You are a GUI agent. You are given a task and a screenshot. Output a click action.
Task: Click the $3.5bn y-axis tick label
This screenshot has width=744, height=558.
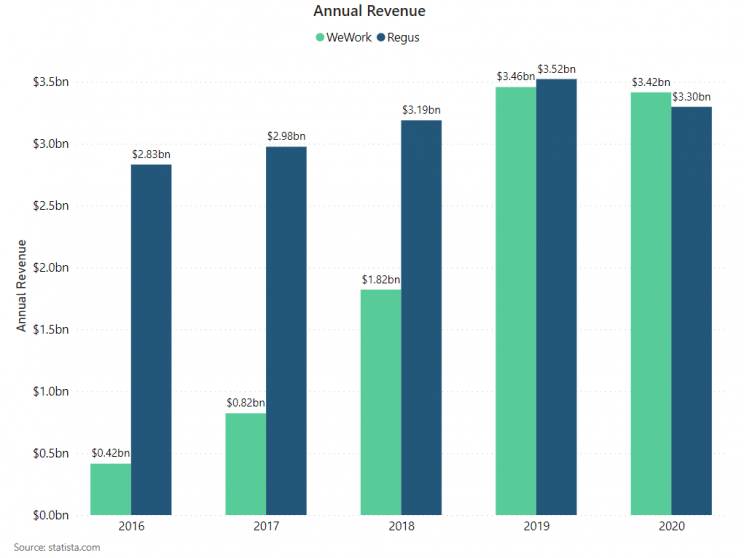pos(51,82)
